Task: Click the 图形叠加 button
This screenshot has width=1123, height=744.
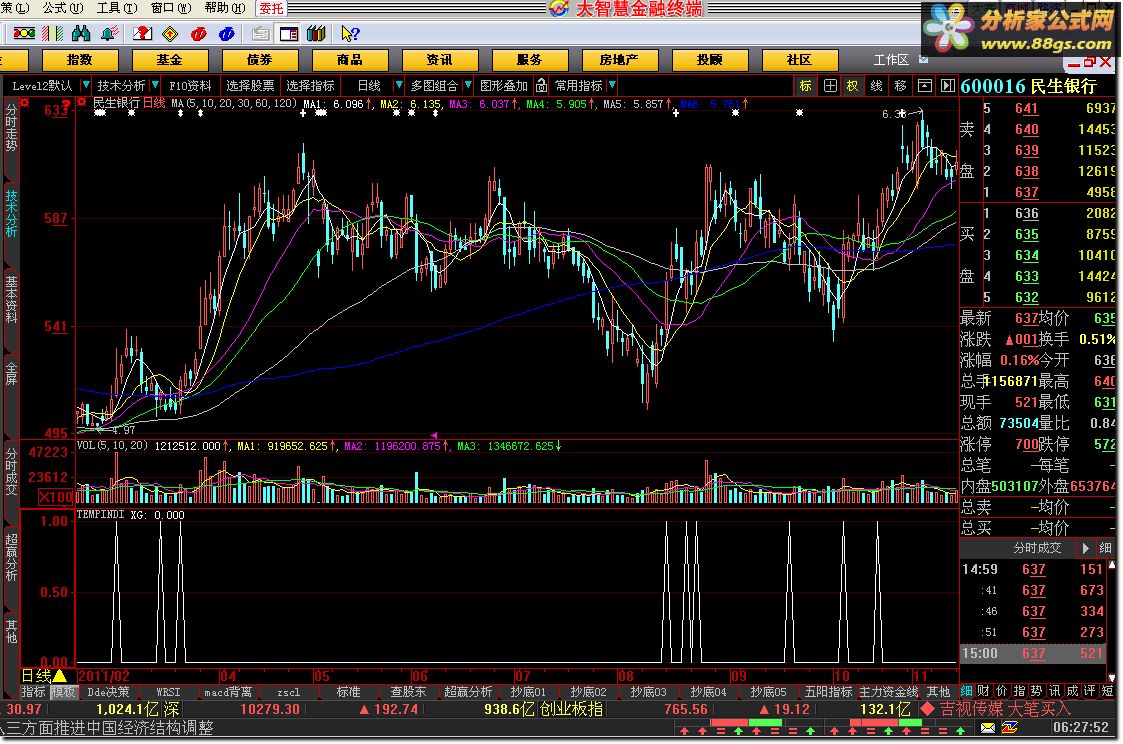Action: [503, 85]
